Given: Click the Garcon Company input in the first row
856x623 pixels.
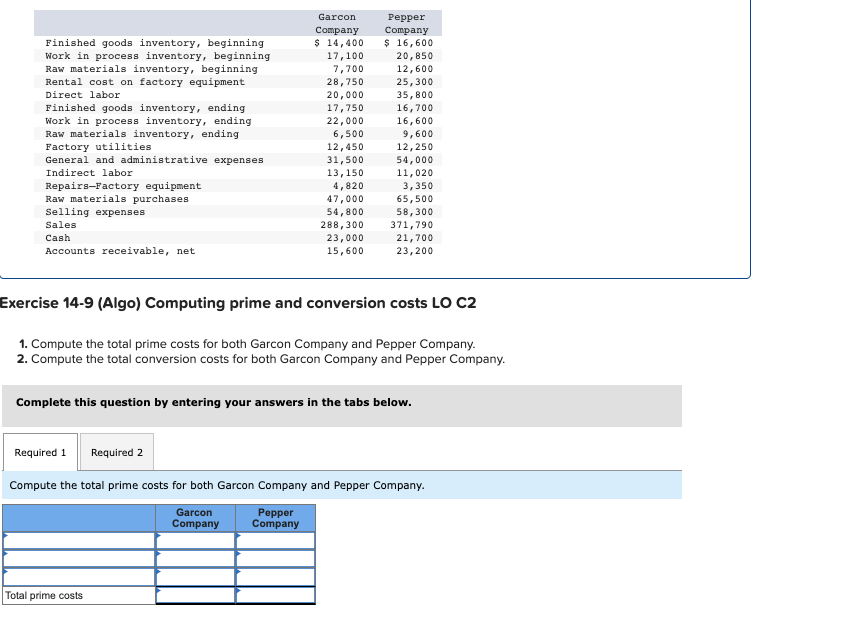Looking at the screenshot, I should click(195, 538).
